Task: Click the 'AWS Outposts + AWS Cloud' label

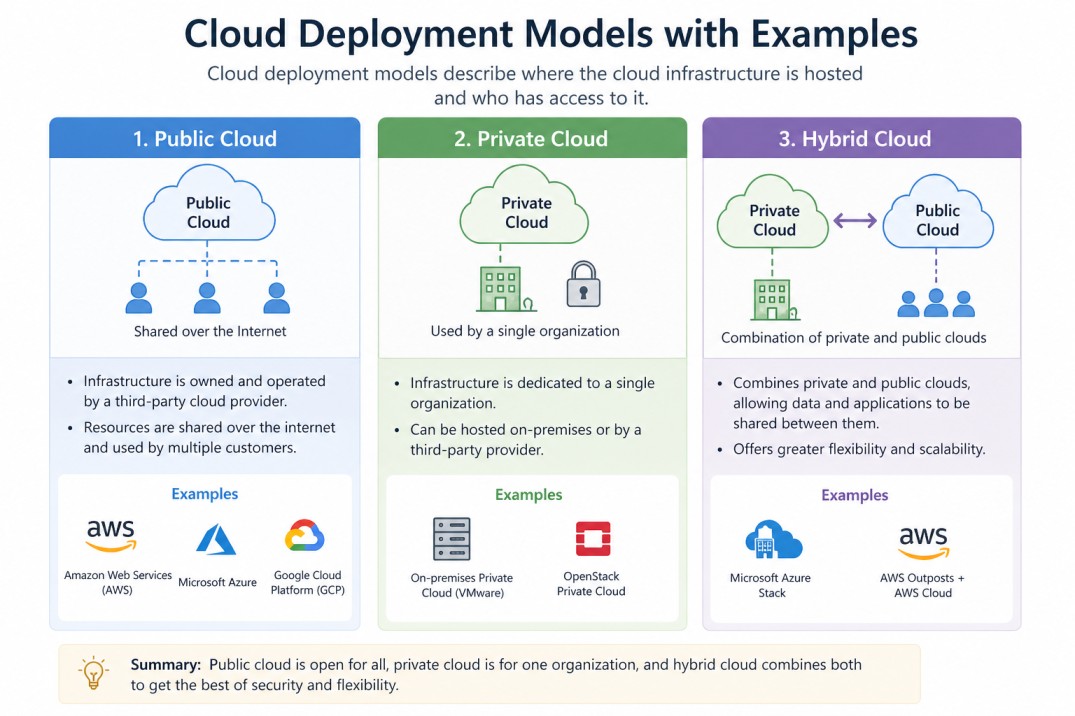Action: point(923,585)
